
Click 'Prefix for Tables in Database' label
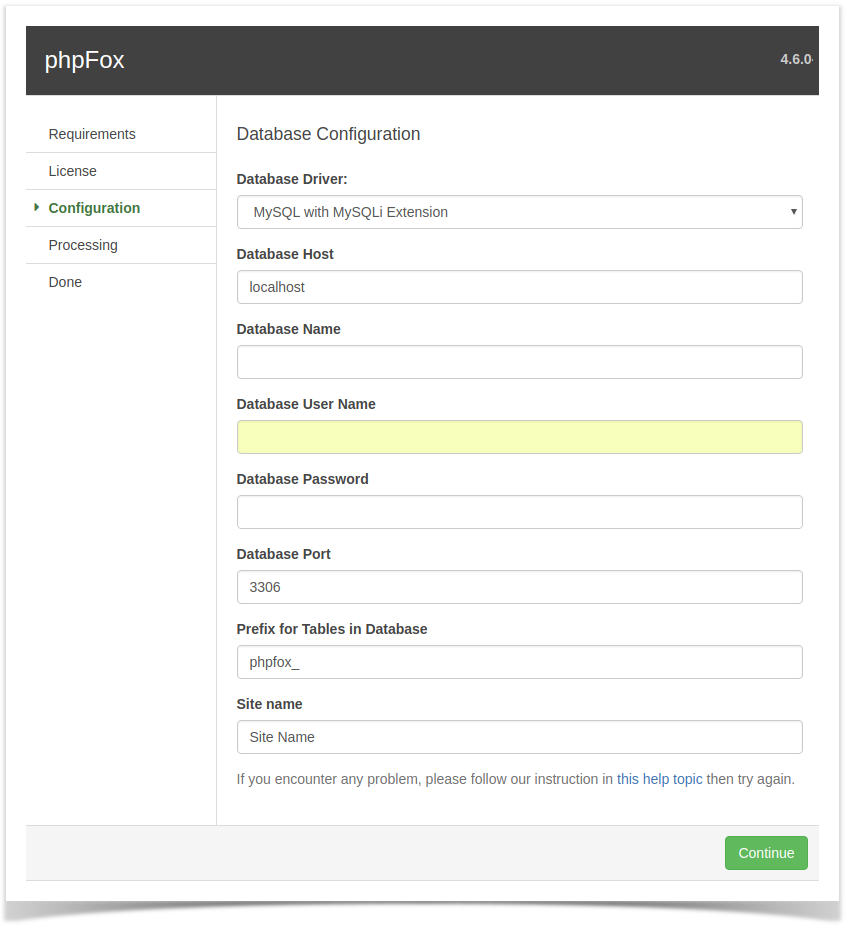coord(332,629)
